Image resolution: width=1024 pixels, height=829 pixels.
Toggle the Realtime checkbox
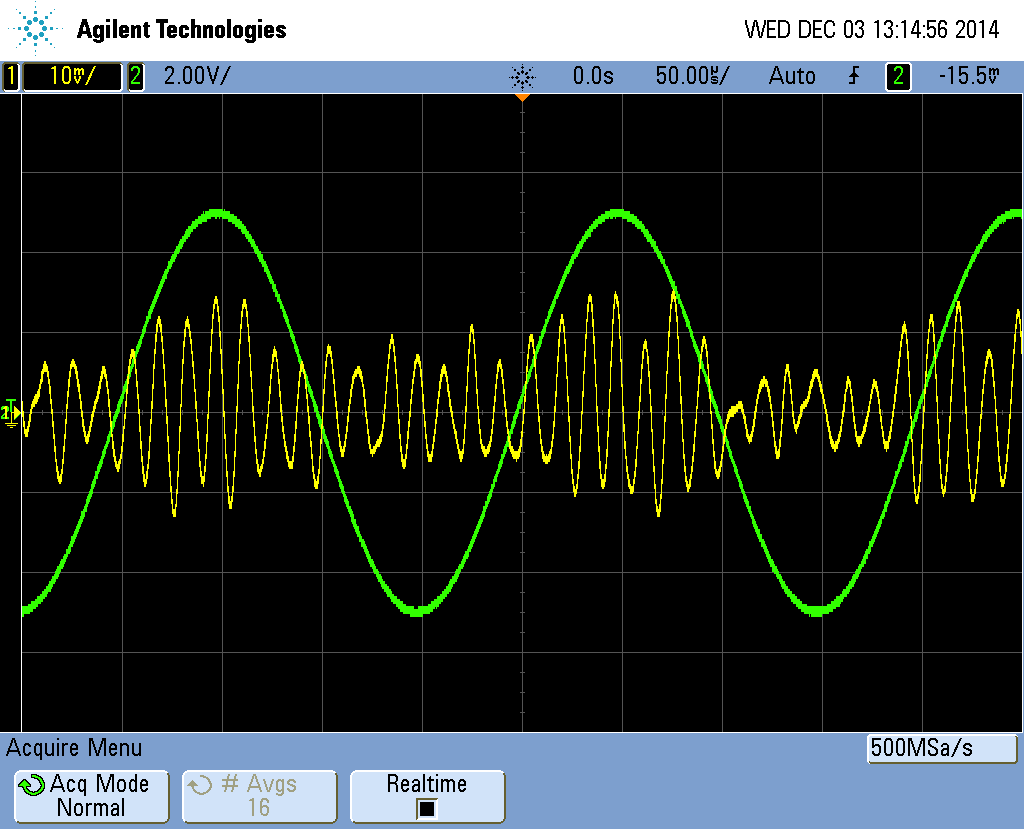point(427,808)
